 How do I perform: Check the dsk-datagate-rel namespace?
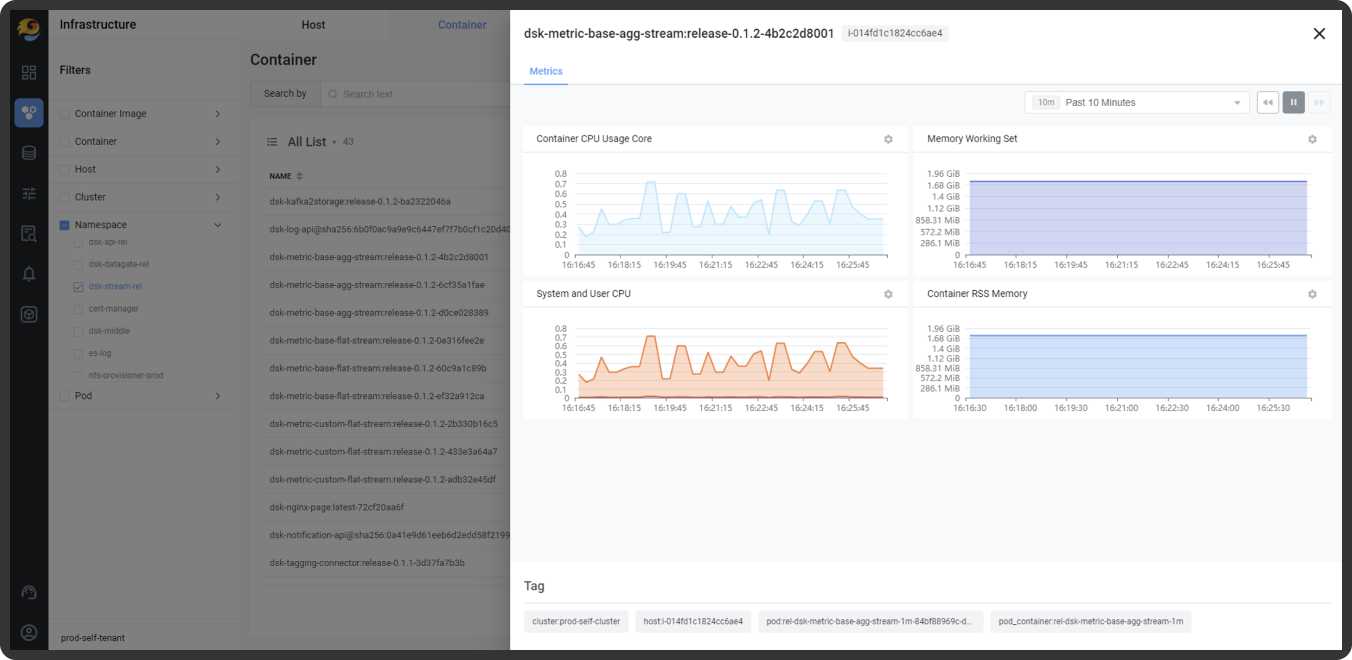79,264
